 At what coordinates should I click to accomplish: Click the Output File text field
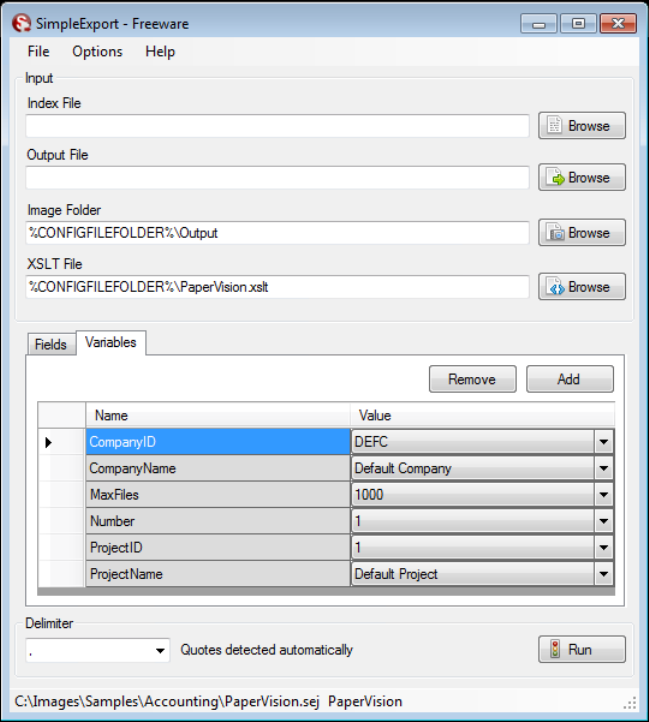coord(277,177)
